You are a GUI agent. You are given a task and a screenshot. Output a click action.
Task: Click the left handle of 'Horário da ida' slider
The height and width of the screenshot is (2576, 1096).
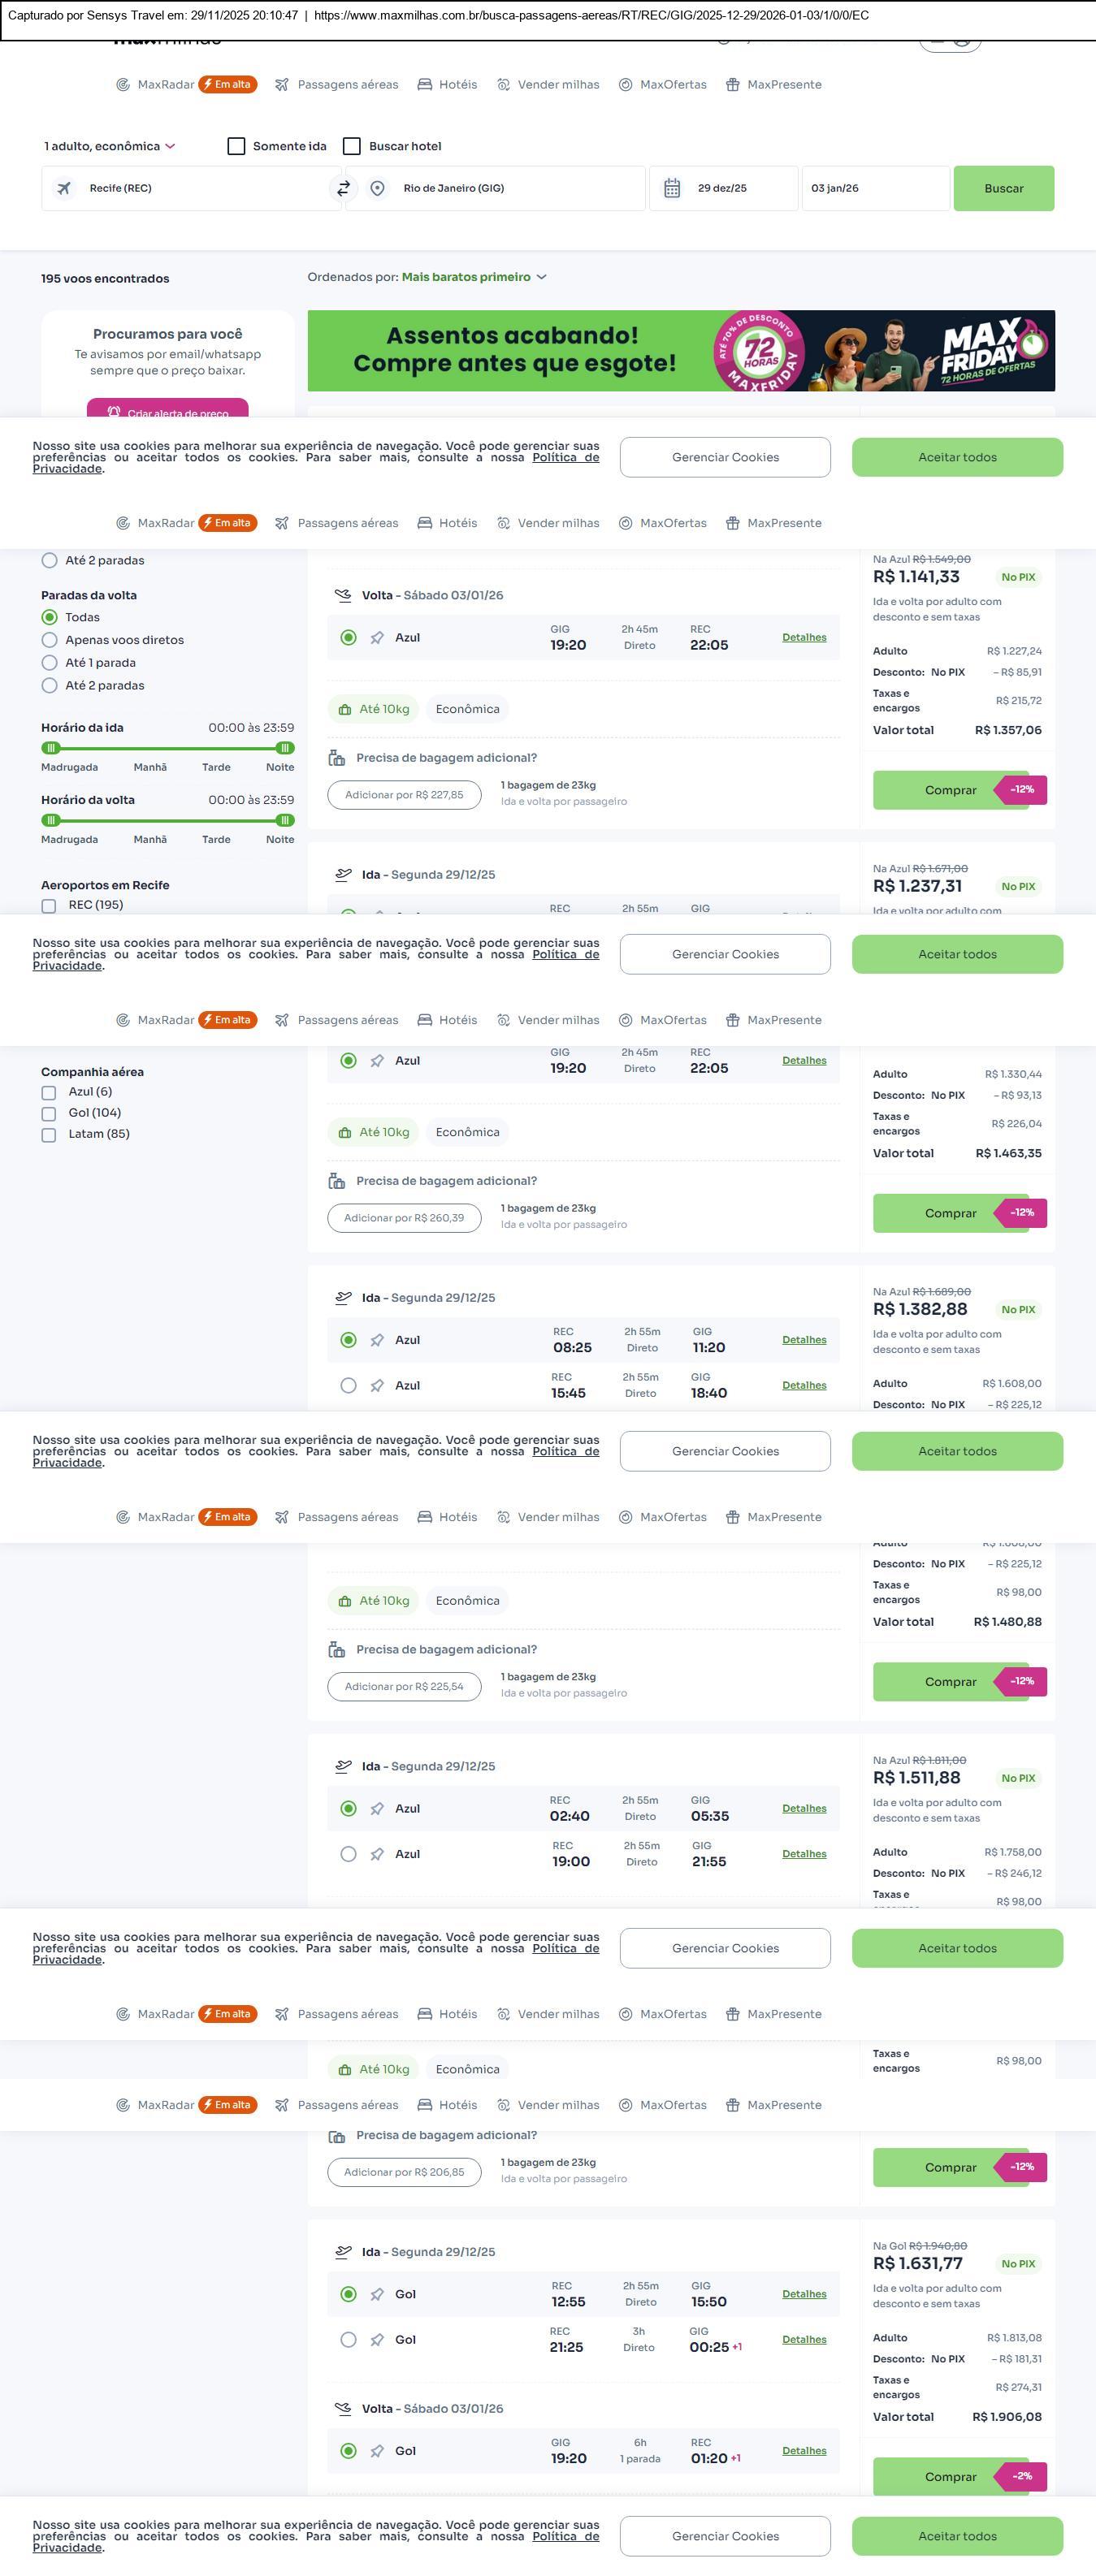pos(51,748)
